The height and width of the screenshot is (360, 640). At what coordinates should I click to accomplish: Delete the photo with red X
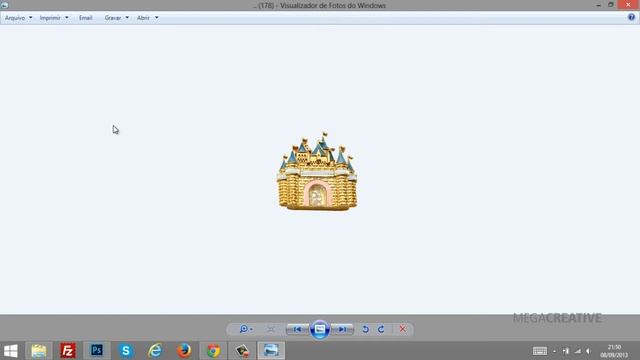click(402, 329)
